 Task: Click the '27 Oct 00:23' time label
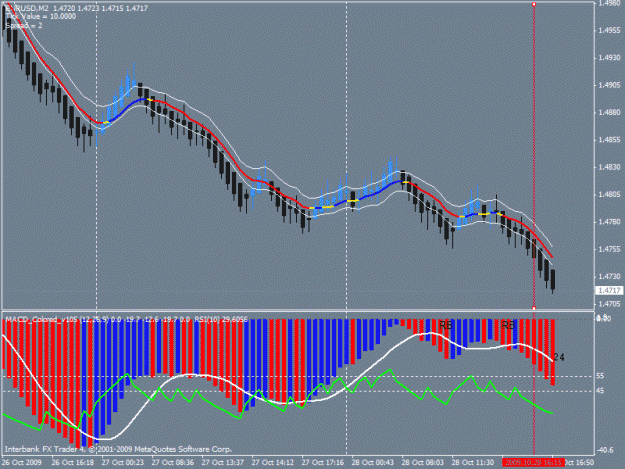coord(123,463)
